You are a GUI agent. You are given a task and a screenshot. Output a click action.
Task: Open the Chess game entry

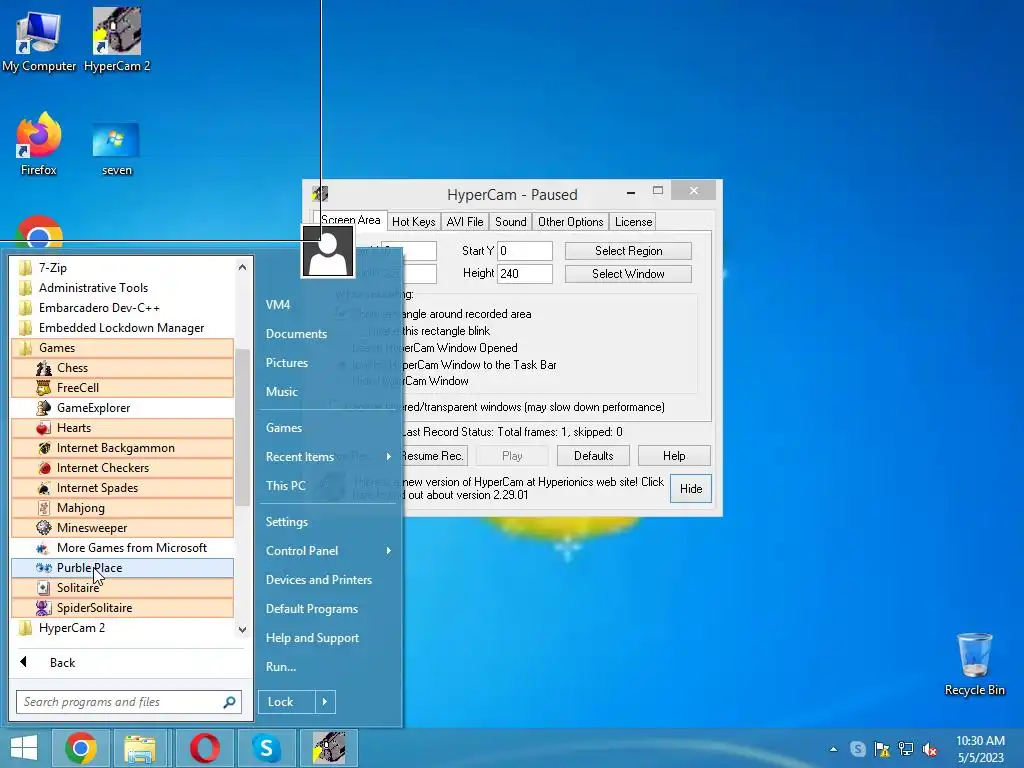click(122, 368)
